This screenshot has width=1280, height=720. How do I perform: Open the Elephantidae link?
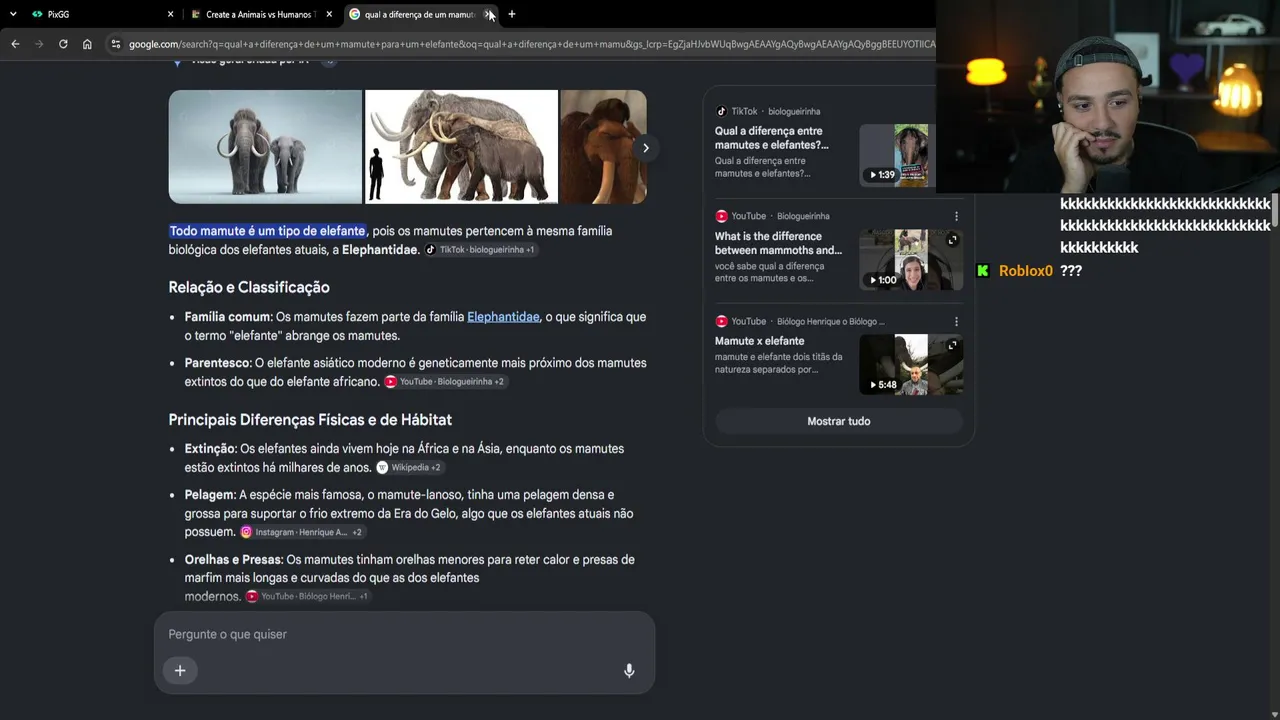tap(503, 317)
